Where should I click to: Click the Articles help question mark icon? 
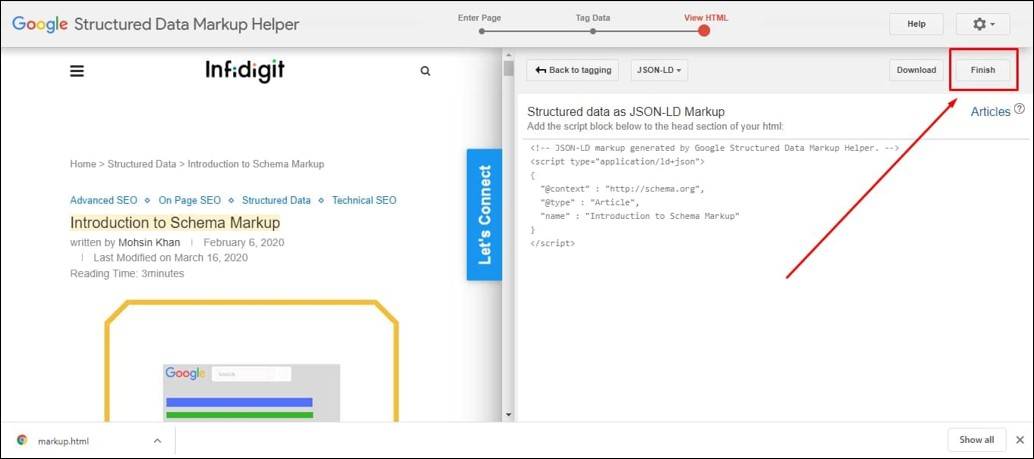click(1019, 109)
